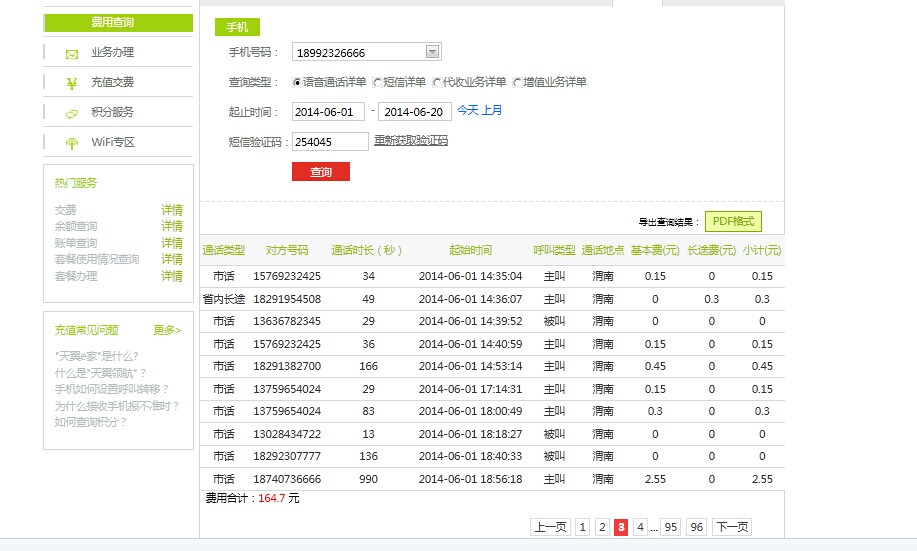Select the 语音通话详单 radio button
The width and height of the screenshot is (917, 551).
(x=297, y=82)
